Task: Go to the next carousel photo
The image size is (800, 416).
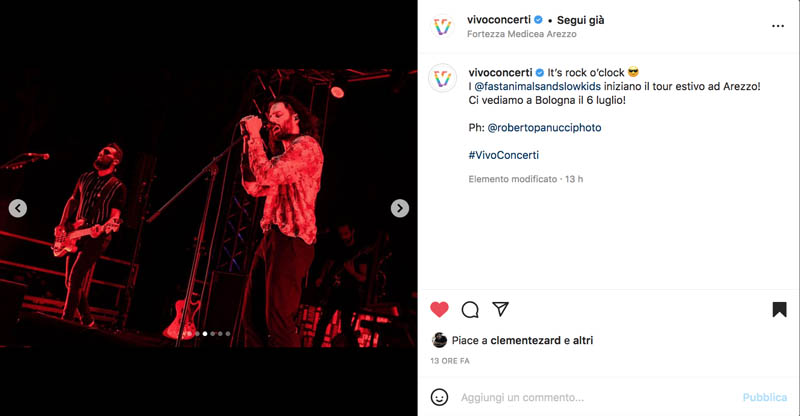Action: pyautogui.click(x=399, y=208)
